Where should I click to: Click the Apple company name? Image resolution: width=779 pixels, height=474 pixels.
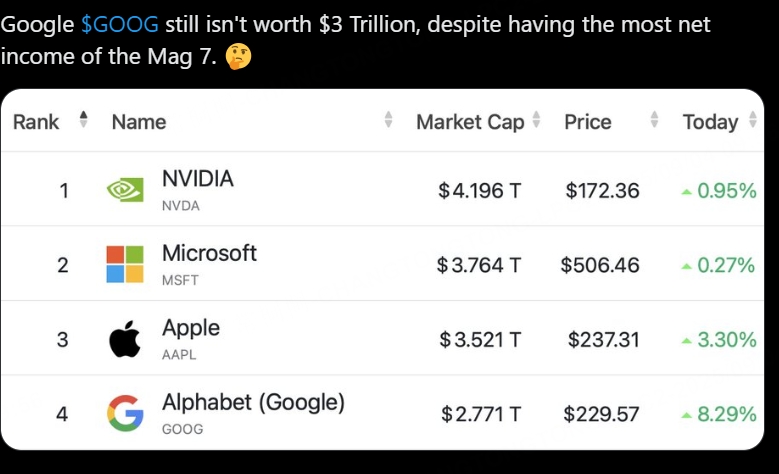pyautogui.click(x=191, y=328)
